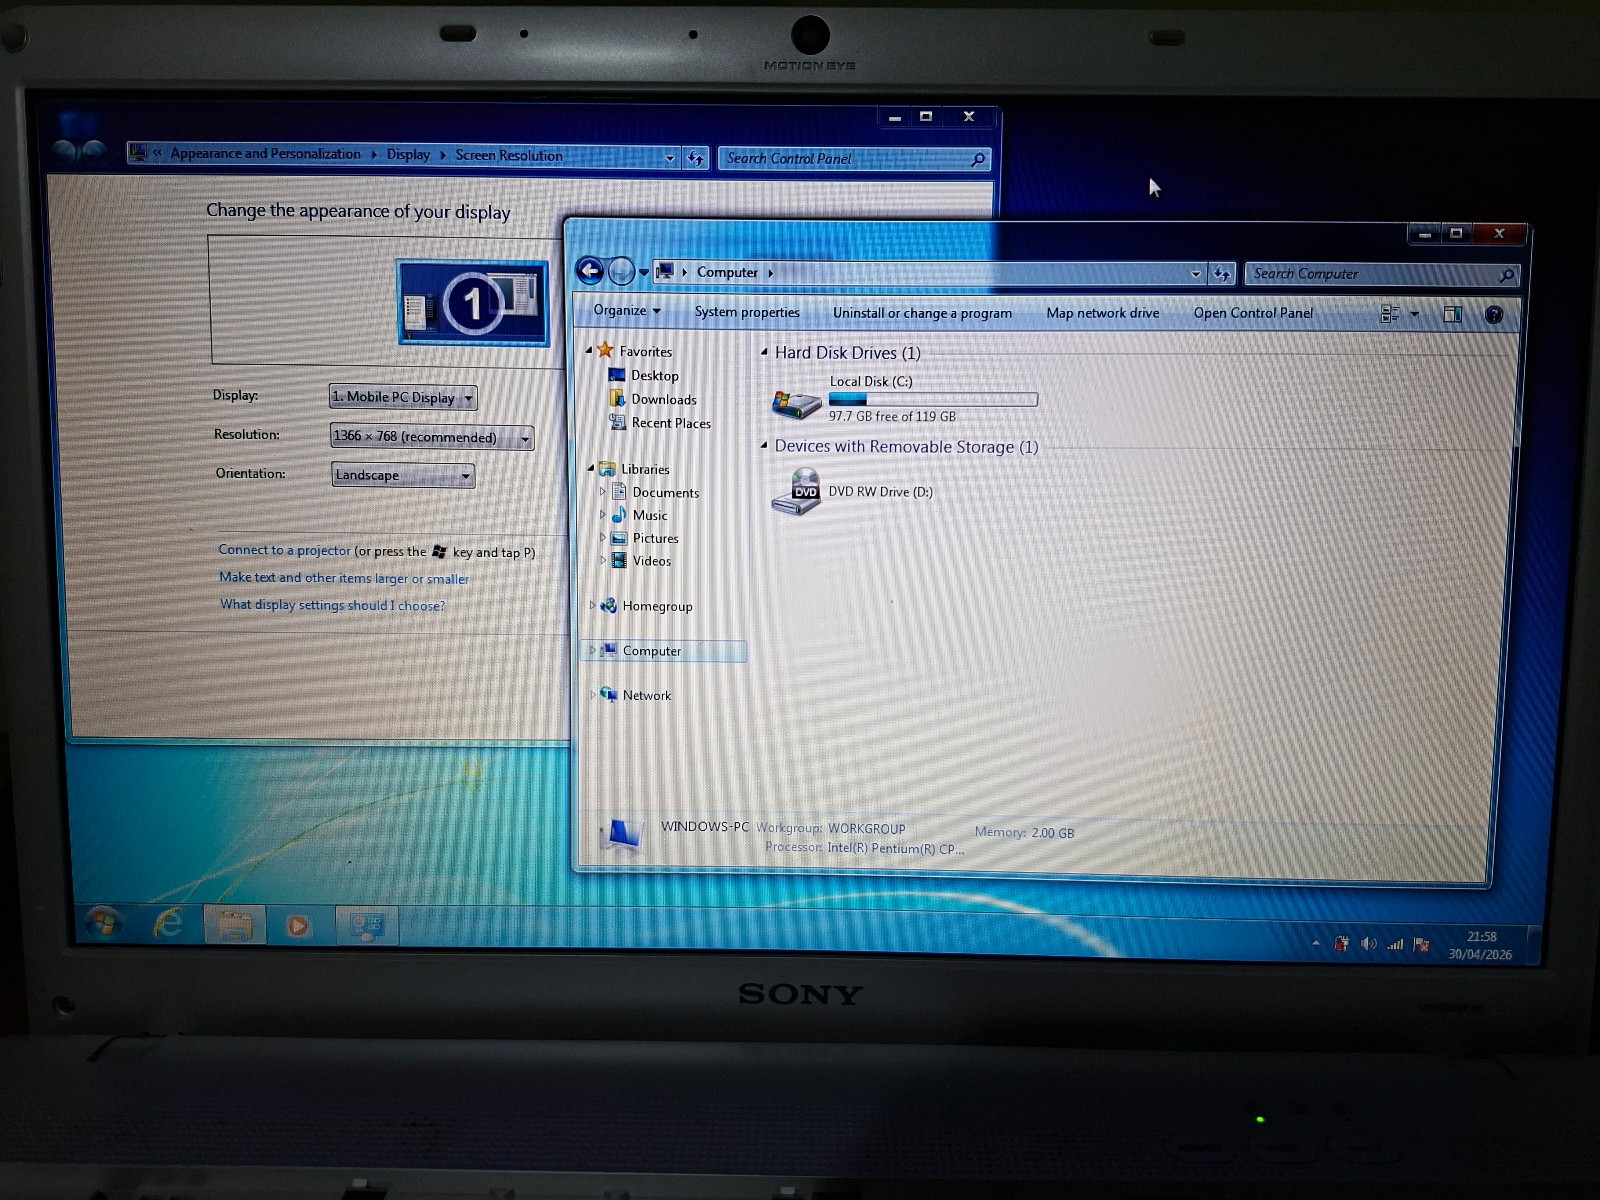Click Display in the Screen Resolution breadcrumb
This screenshot has height=1200, width=1600.
point(408,154)
